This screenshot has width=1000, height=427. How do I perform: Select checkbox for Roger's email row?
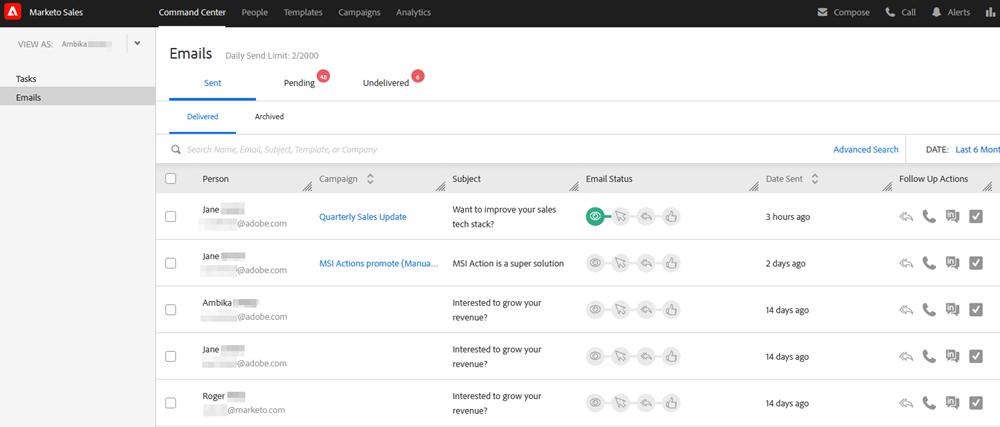(x=170, y=403)
